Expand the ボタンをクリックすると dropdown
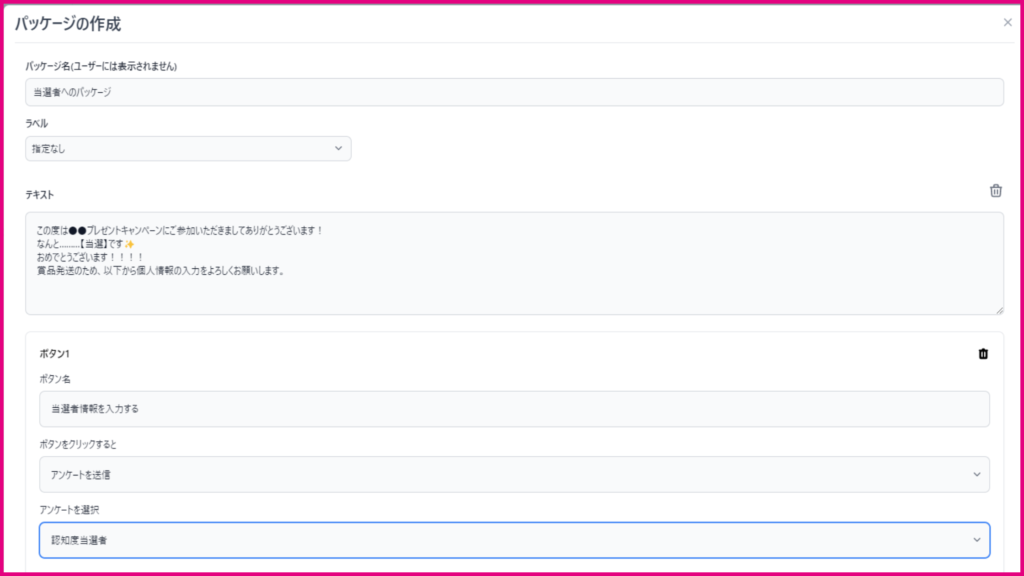 [x=515, y=475]
